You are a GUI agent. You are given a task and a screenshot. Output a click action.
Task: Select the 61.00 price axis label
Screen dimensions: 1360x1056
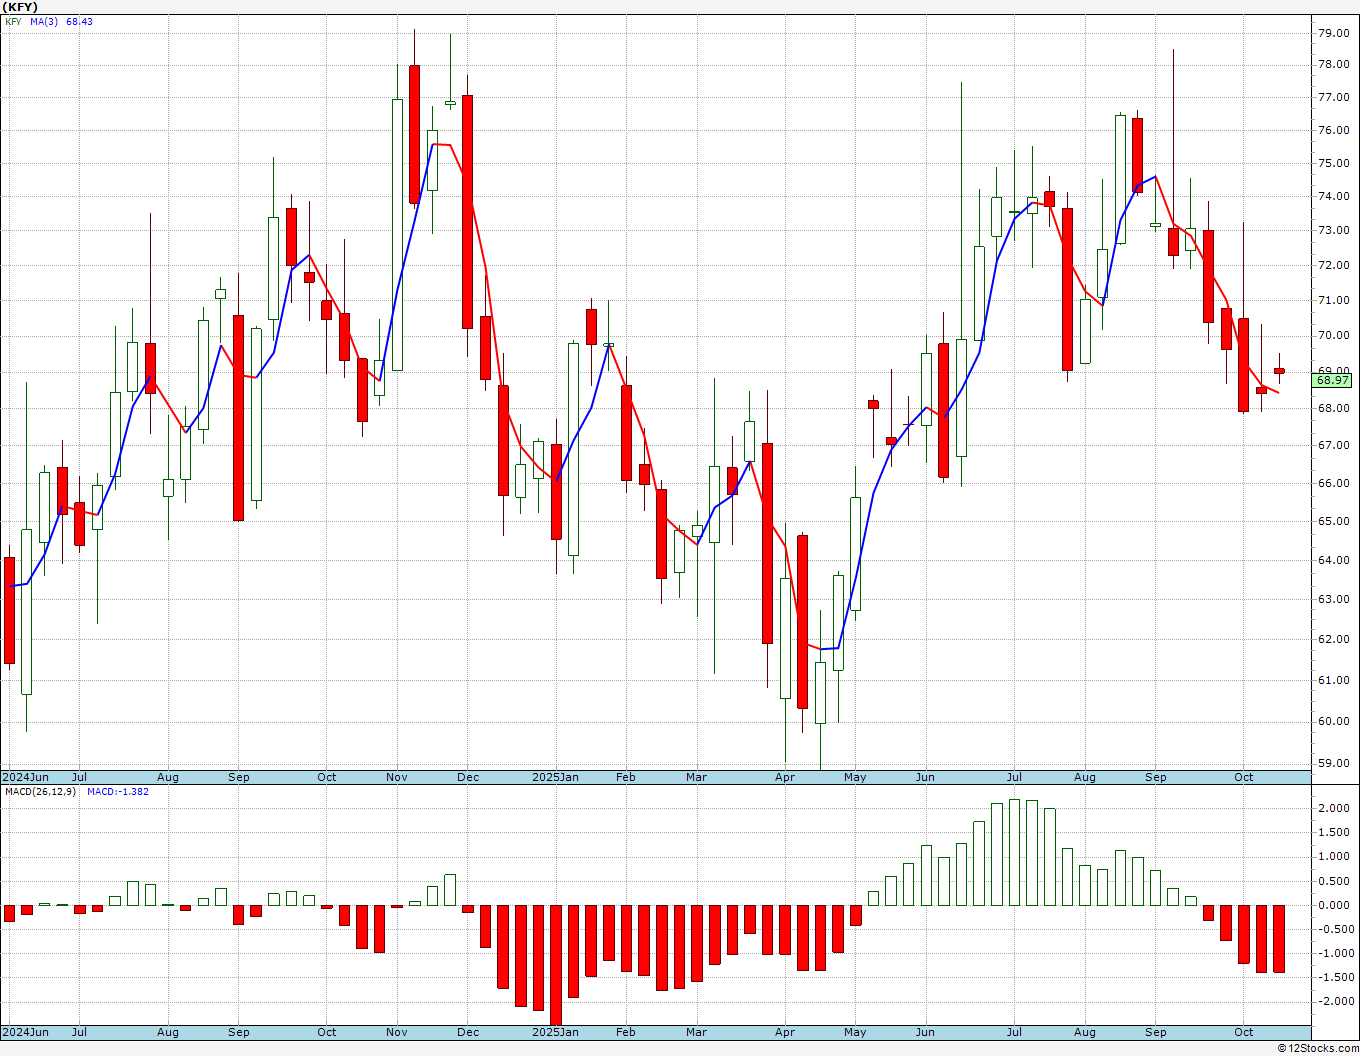tap(1333, 680)
